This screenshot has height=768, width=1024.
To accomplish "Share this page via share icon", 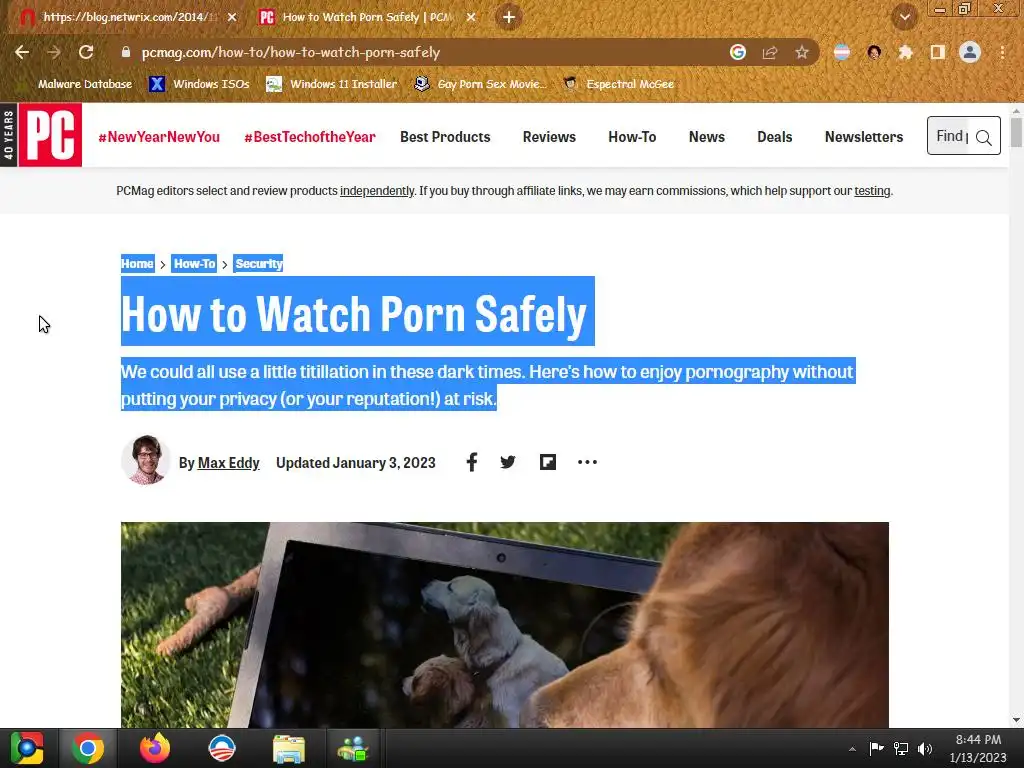I will coord(770,52).
